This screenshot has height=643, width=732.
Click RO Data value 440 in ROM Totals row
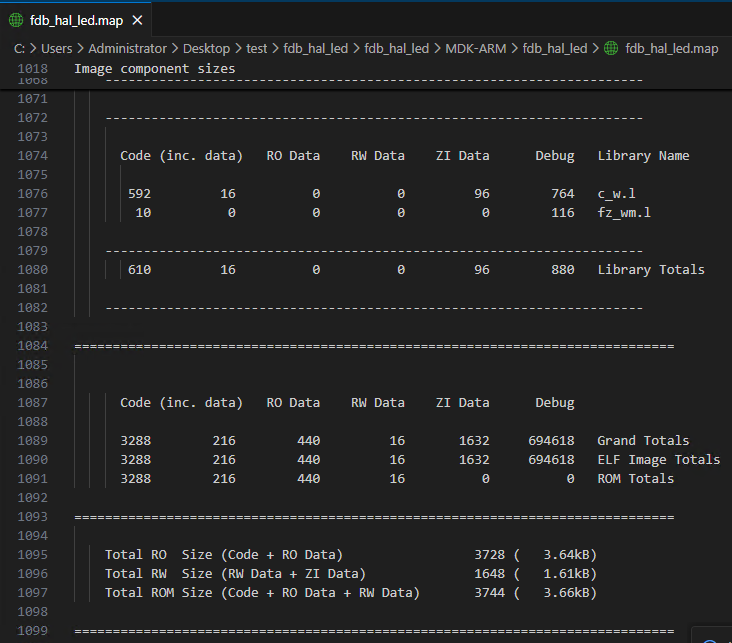point(309,479)
